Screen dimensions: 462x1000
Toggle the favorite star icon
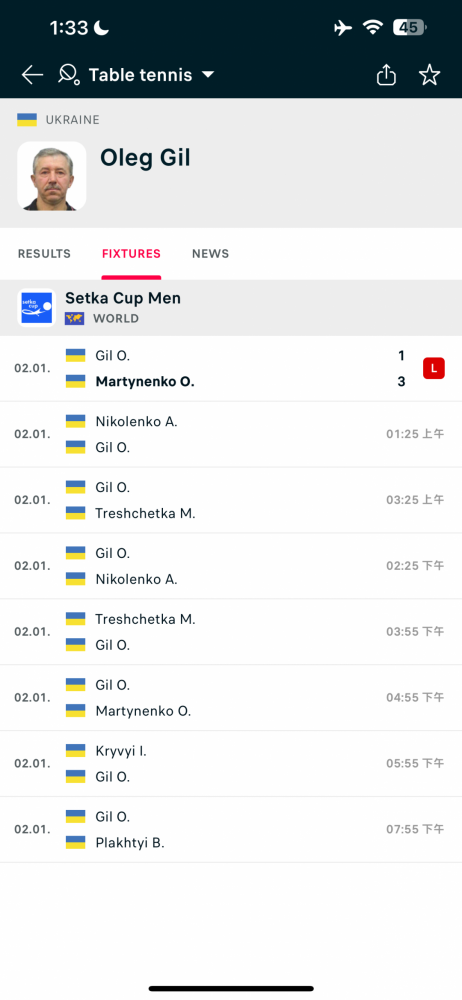pos(429,75)
